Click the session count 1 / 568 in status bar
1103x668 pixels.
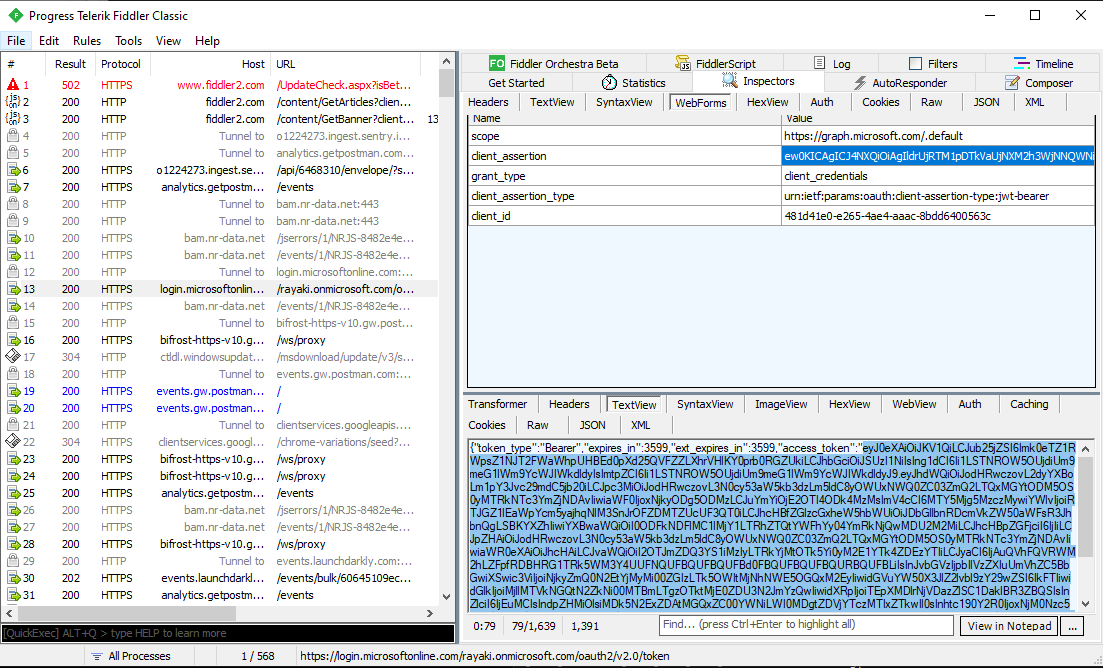(257, 656)
